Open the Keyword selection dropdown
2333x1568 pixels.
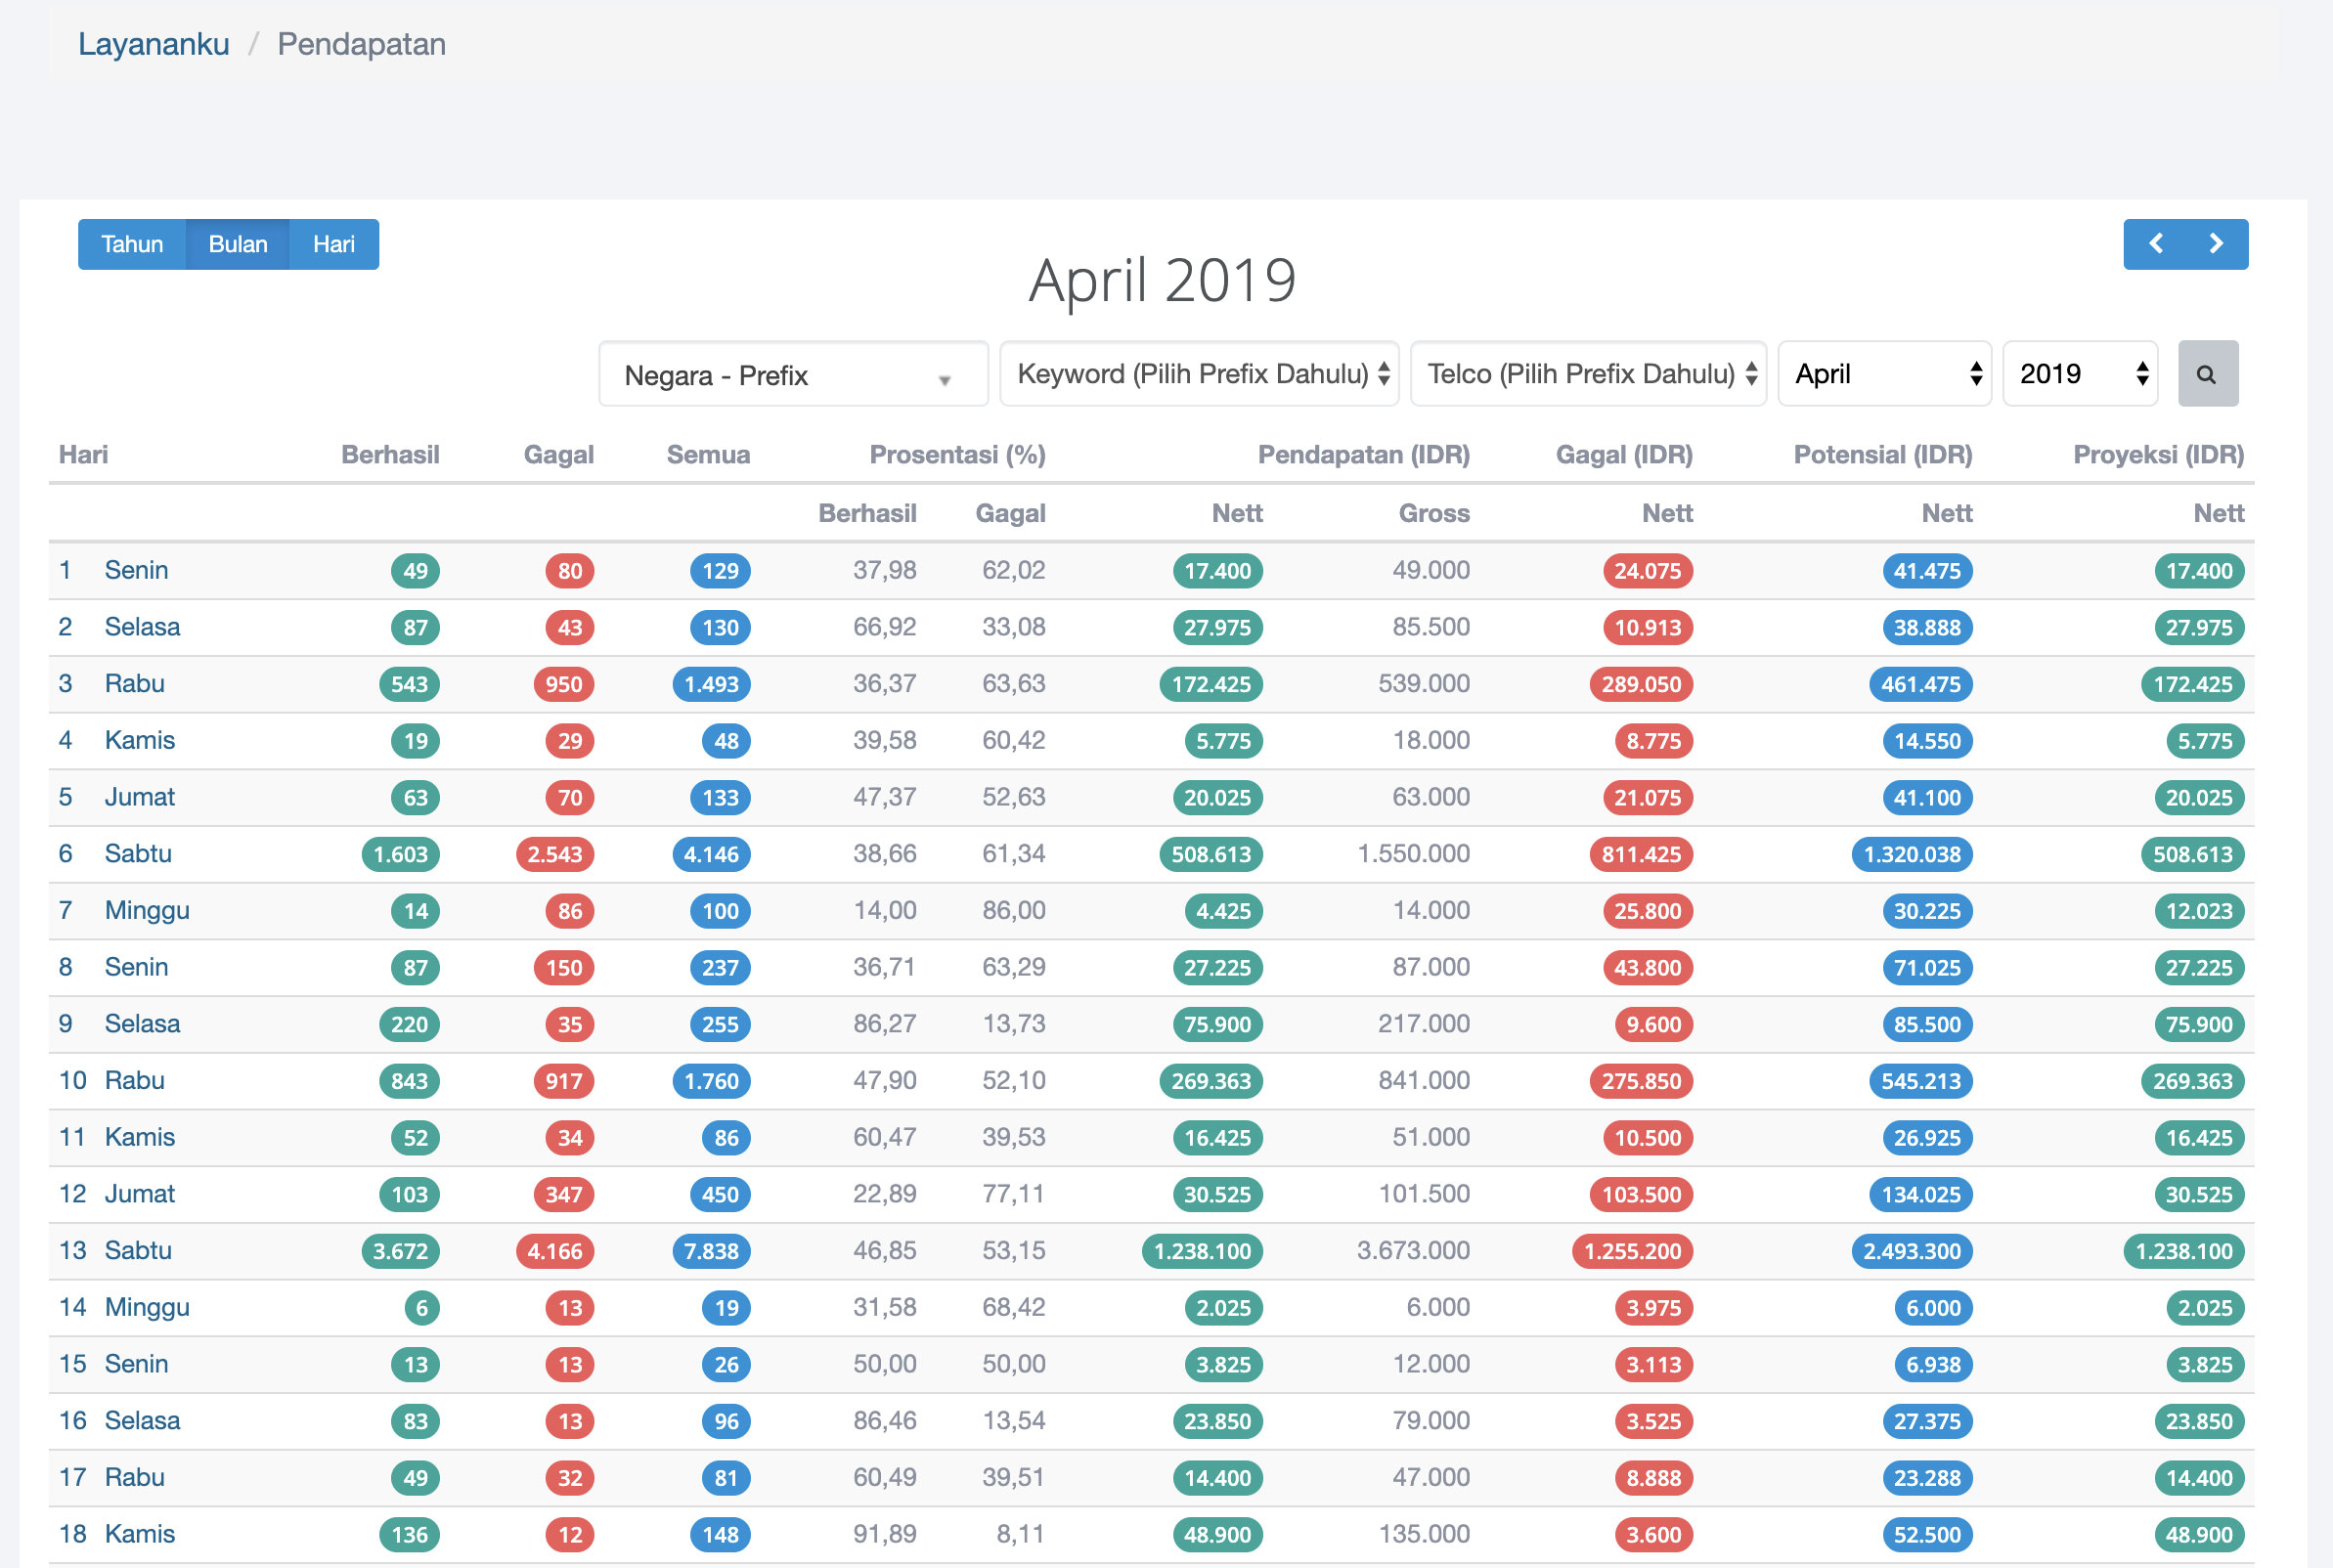[x=1198, y=374]
